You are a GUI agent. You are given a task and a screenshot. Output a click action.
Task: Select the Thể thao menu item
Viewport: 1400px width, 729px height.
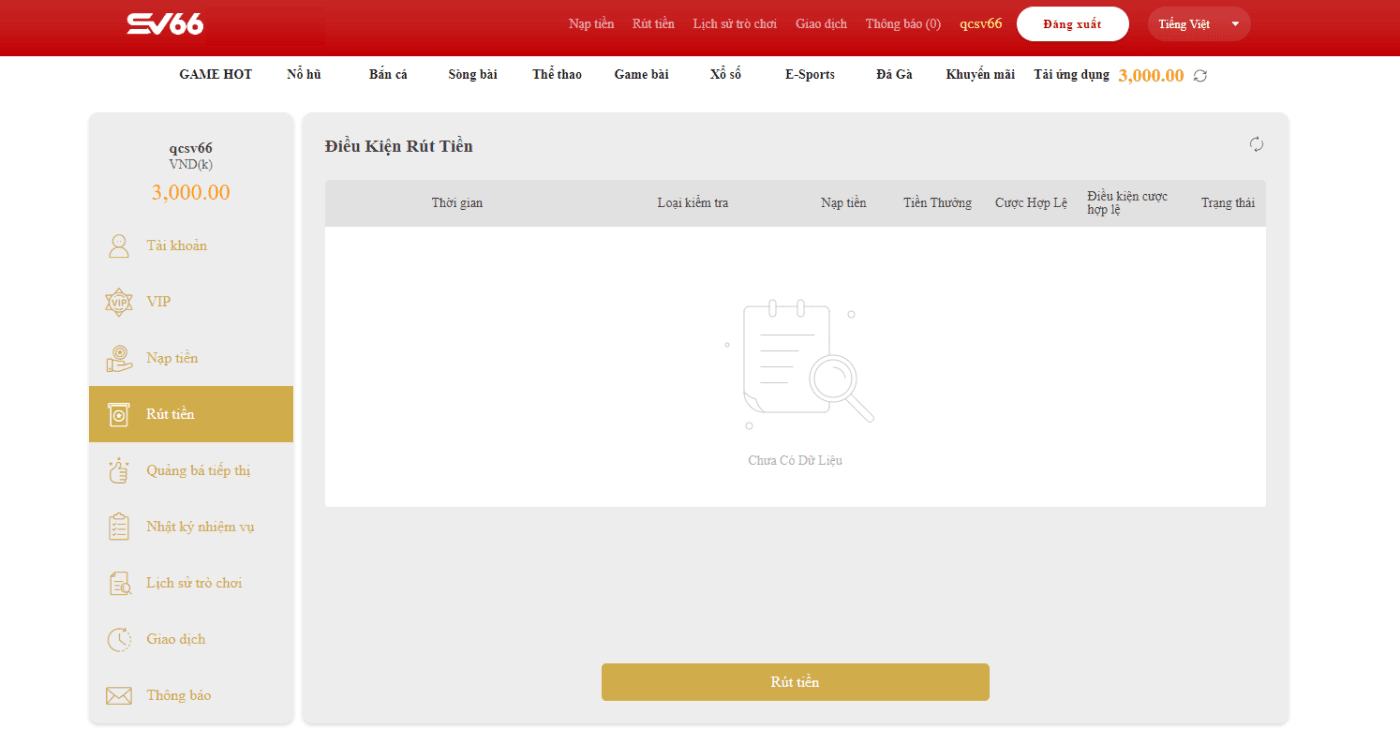click(x=557, y=75)
